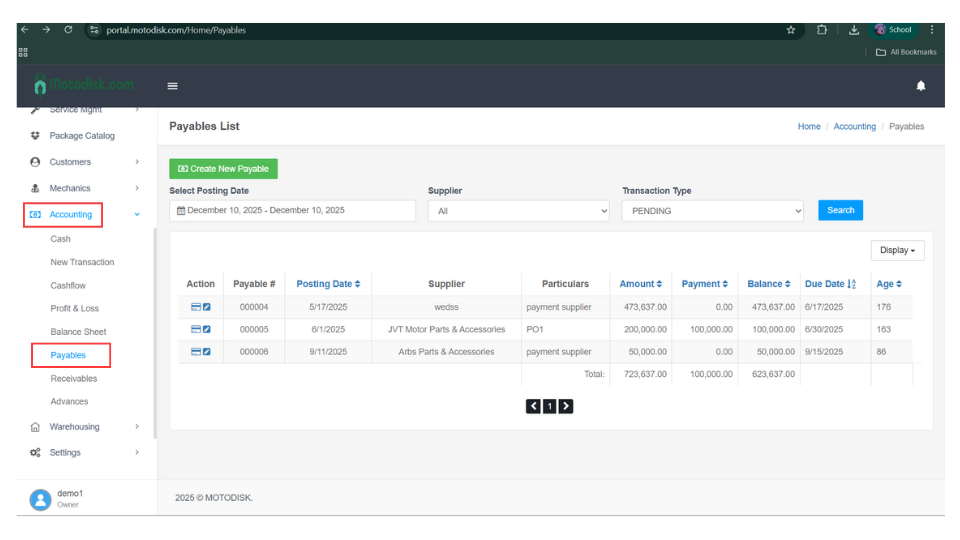Sort table by Posting Date column

(x=328, y=284)
